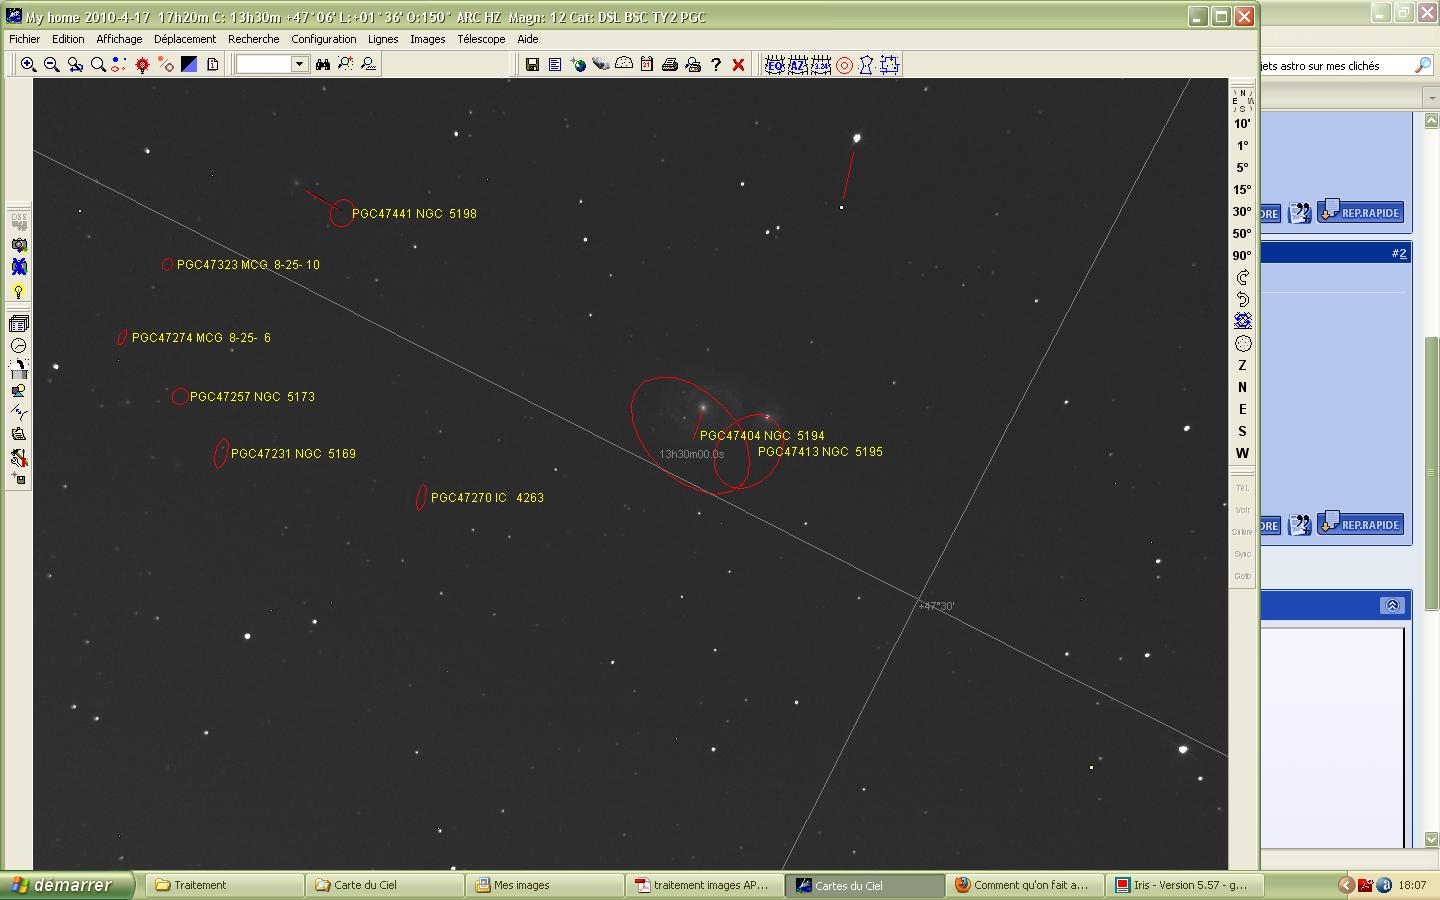Image resolution: width=1440 pixels, height=900 pixels.
Task: Set field of view to 90°
Action: (x=1242, y=256)
